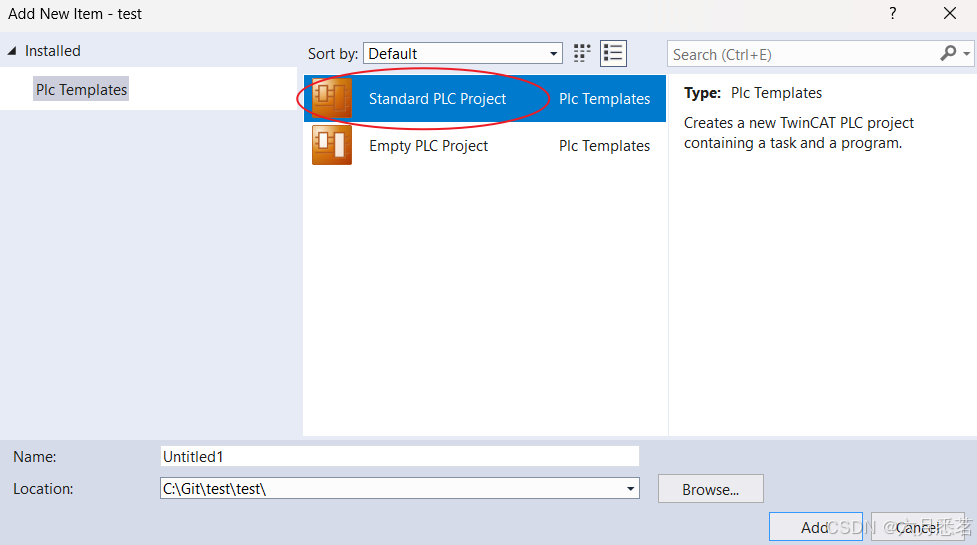Click the Browse... button

[x=710, y=490]
